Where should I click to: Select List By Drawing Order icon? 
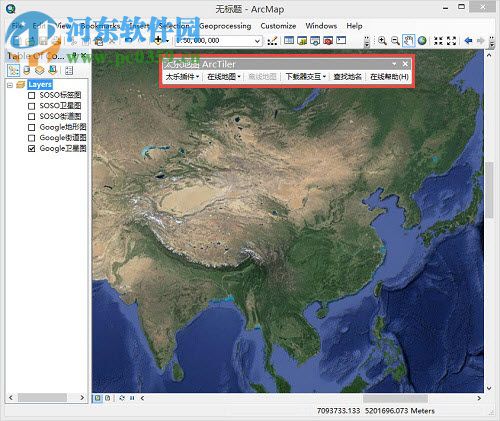14,70
